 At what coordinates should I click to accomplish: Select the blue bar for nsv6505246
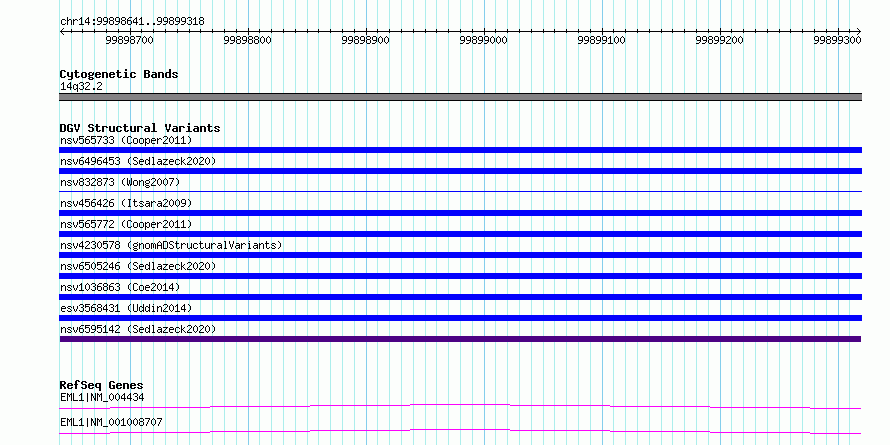pos(460,276)
